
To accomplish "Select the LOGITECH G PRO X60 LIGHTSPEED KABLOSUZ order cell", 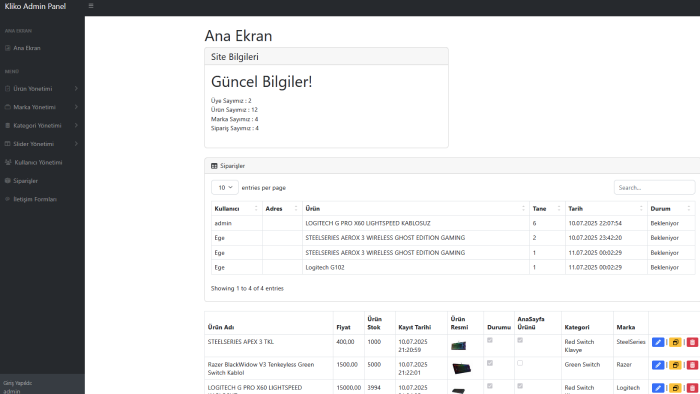I will [x=416, y=223].
